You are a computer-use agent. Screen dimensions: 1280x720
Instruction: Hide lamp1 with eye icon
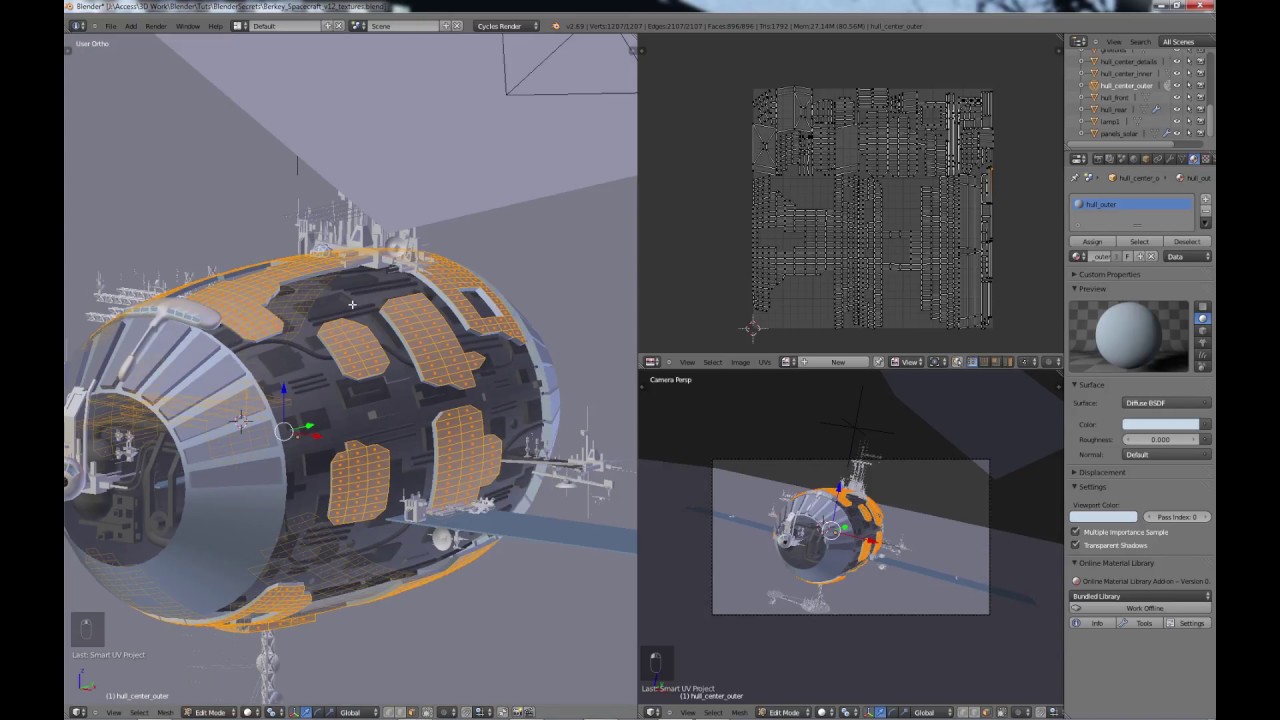pyautogui.click(x=1177, y=121)
